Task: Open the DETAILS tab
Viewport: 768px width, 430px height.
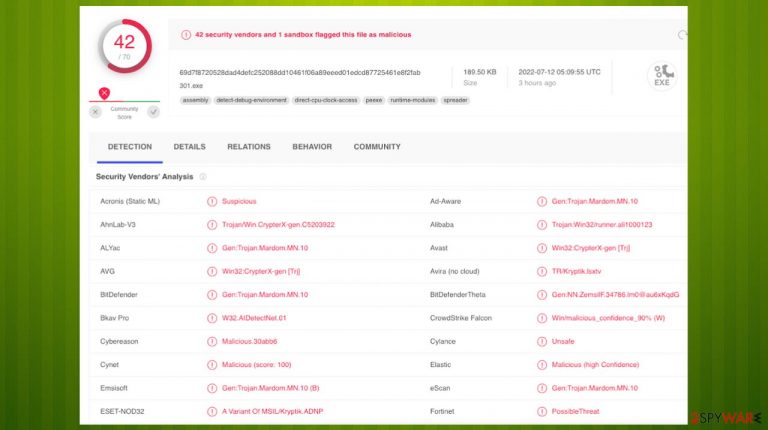Action: point(190,146)
